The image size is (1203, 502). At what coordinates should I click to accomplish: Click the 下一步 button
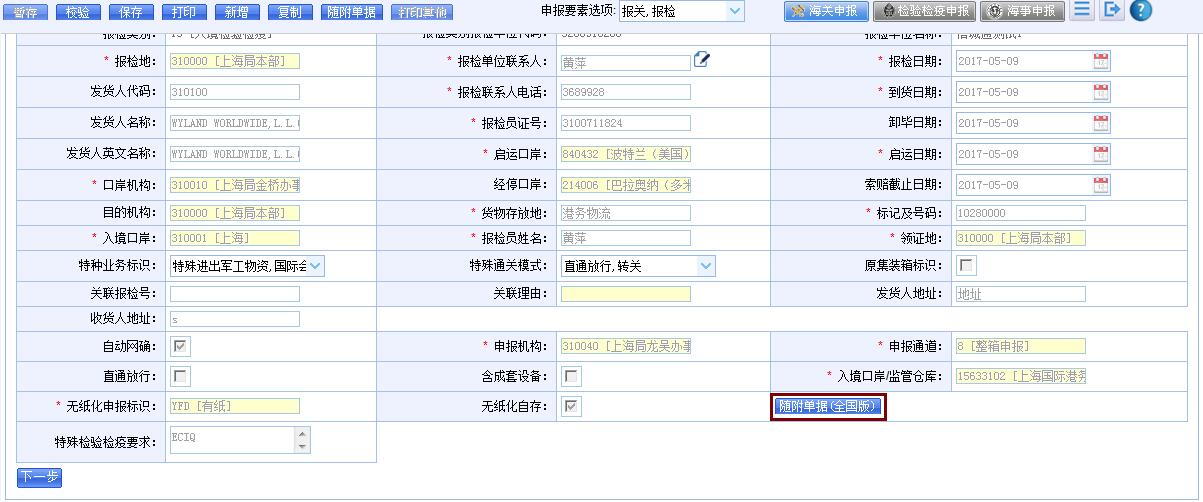pos(39,477)
